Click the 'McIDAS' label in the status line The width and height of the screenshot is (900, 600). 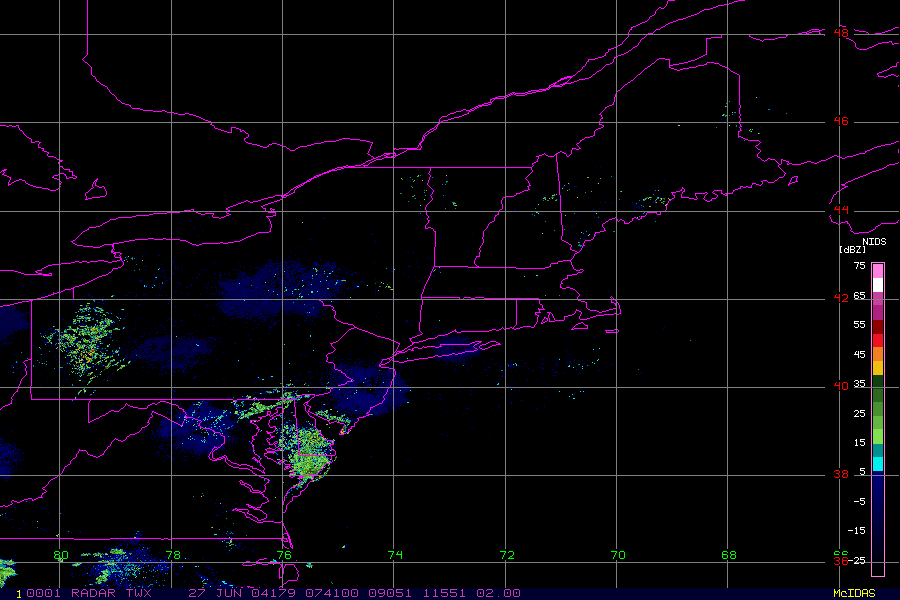point(854,593)
